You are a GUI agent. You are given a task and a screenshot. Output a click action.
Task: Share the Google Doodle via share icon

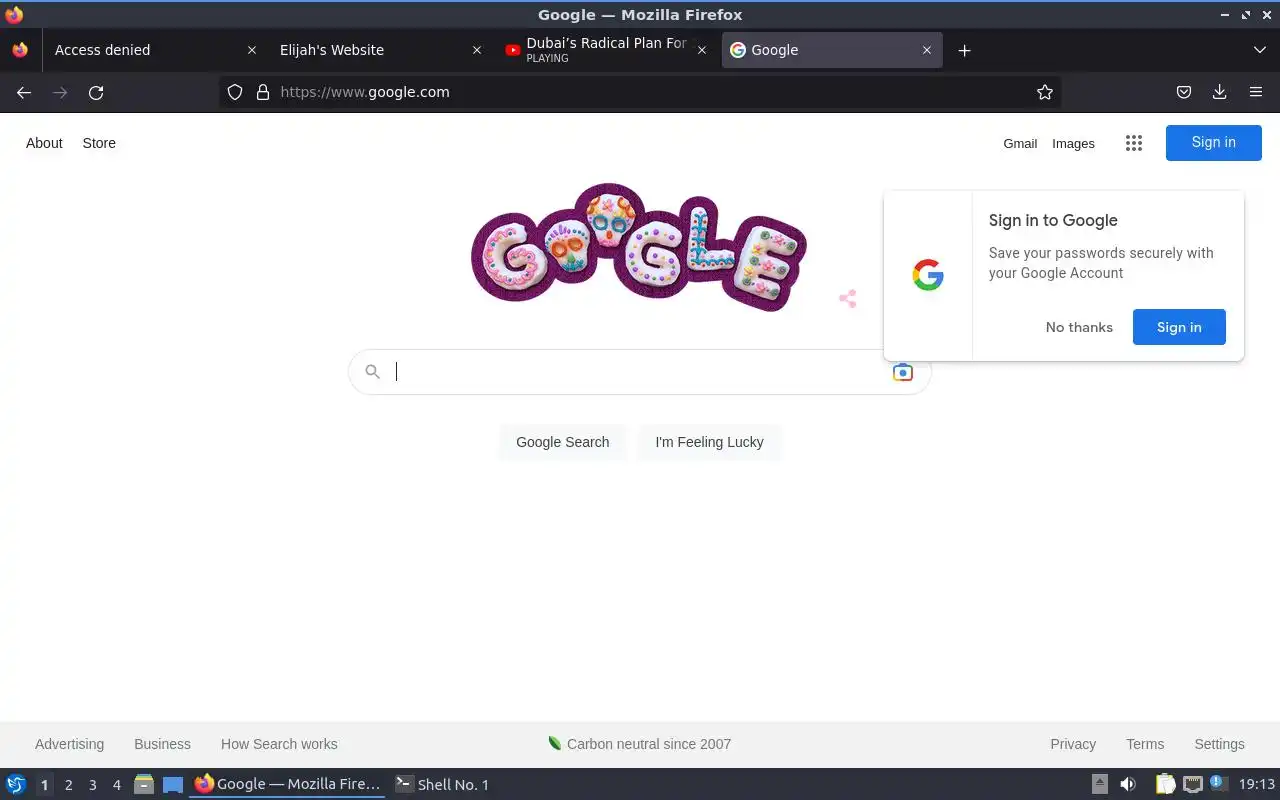[x=847, y=298]
